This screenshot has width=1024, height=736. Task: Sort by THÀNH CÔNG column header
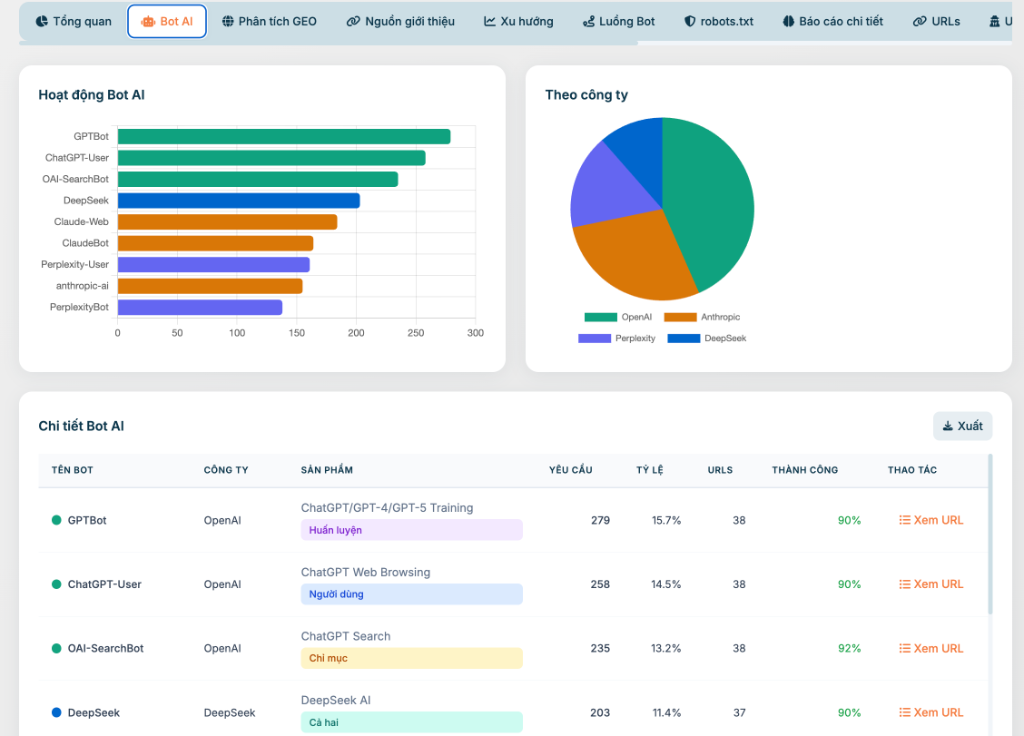pos(805,470)
